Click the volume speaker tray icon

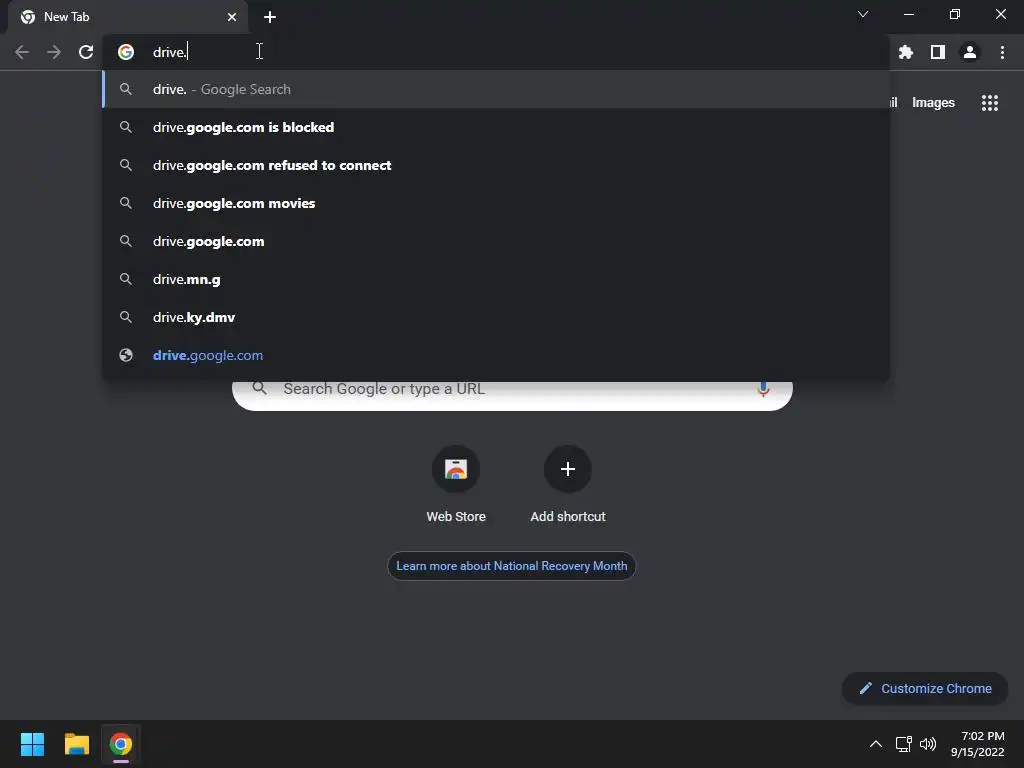click(x=927, y=744)
